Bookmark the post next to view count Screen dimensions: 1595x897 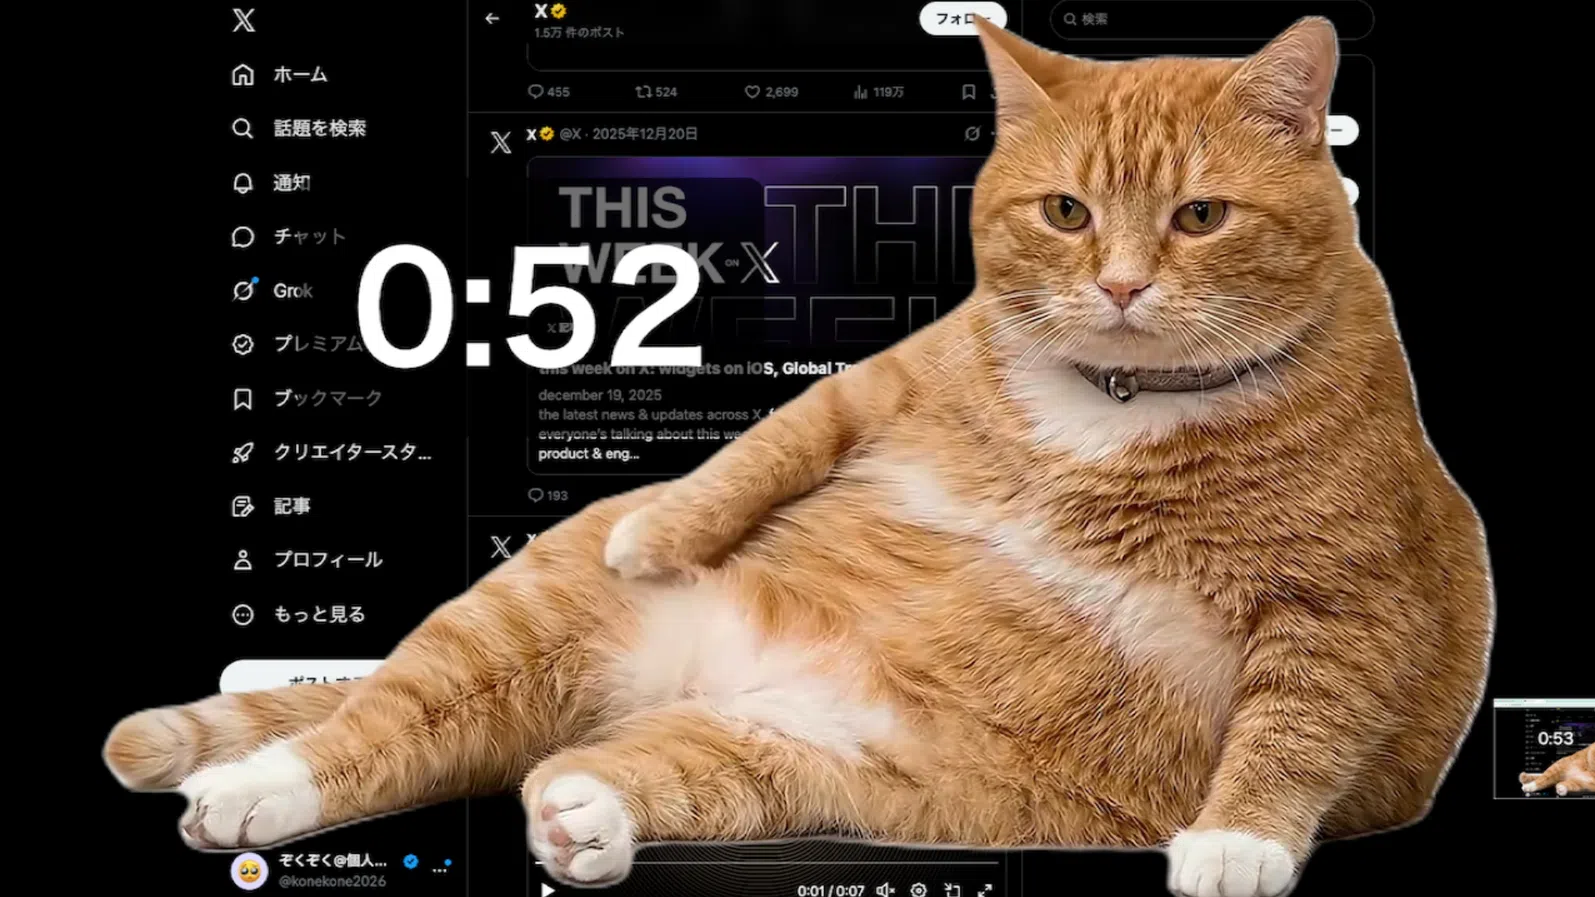click(x=968, y=92)
